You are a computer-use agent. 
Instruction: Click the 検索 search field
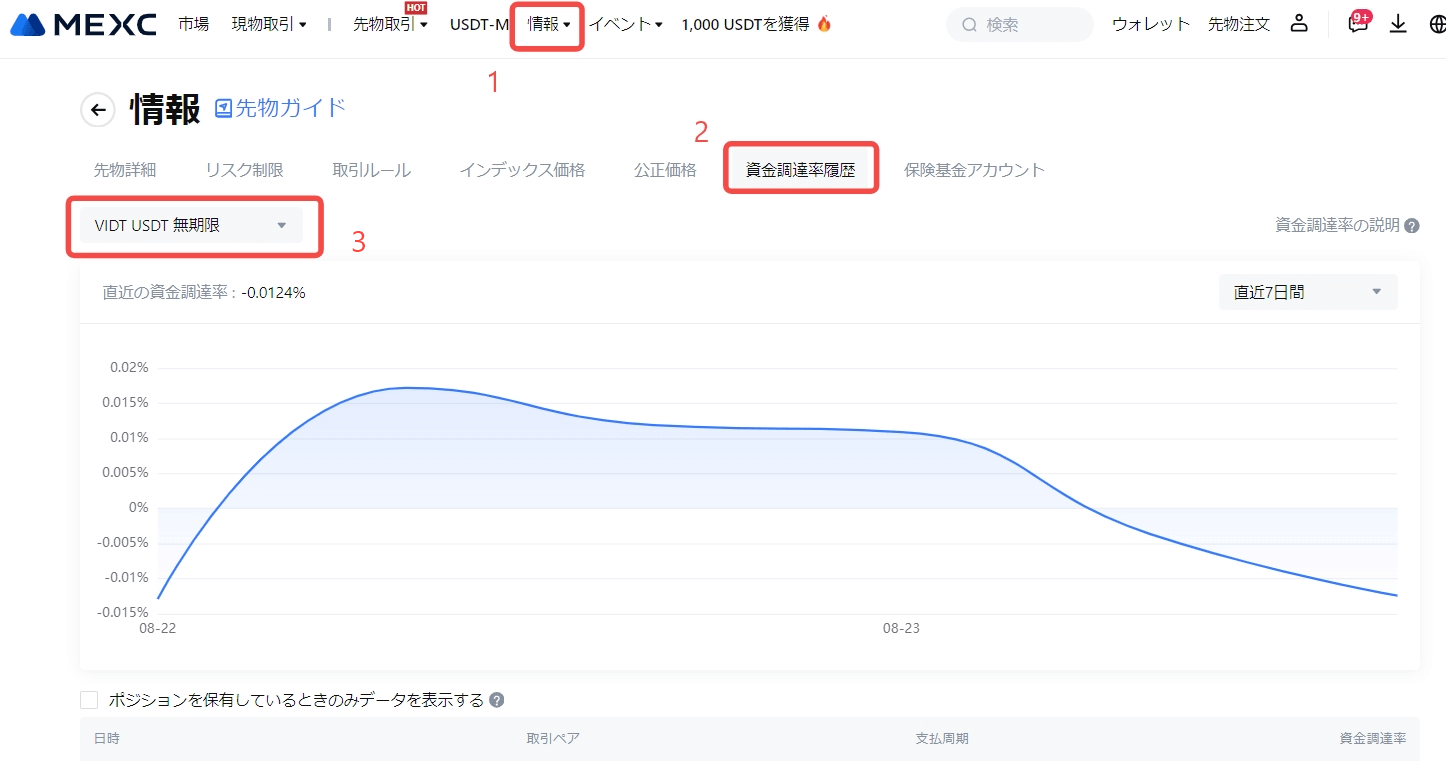[1030, 24]
